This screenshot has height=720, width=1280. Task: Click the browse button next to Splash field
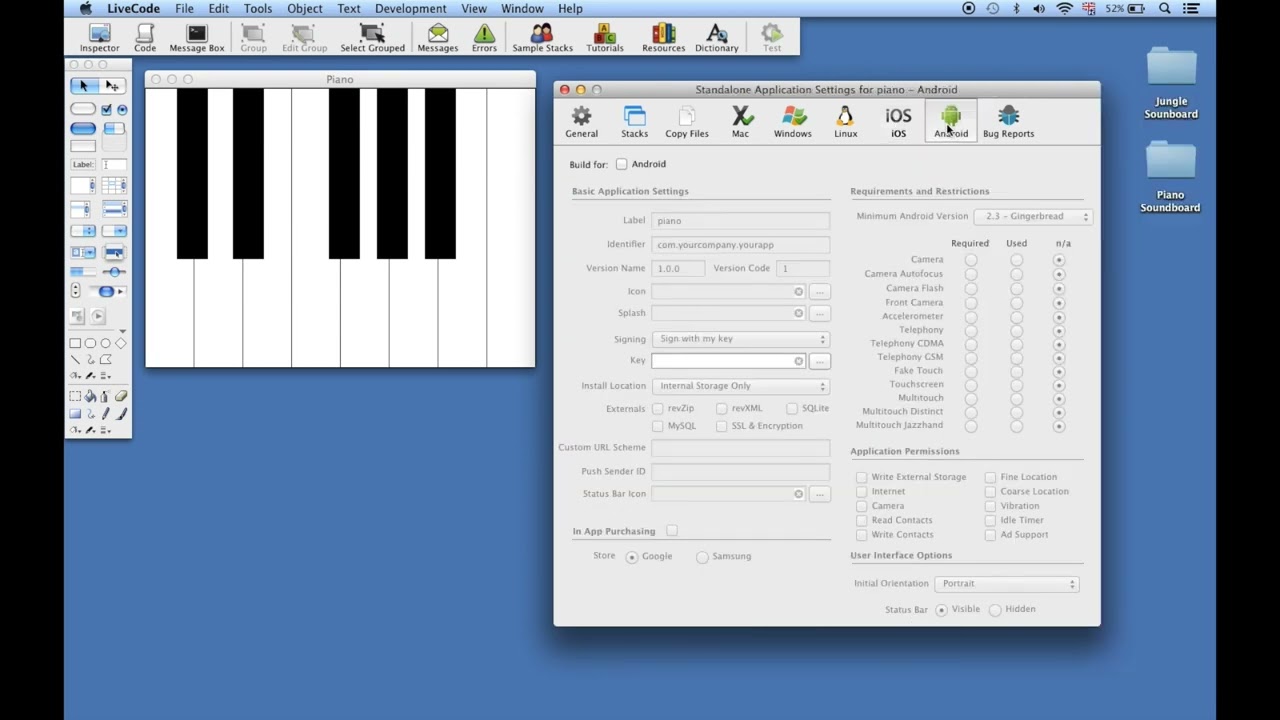click(x=819, y=314)
